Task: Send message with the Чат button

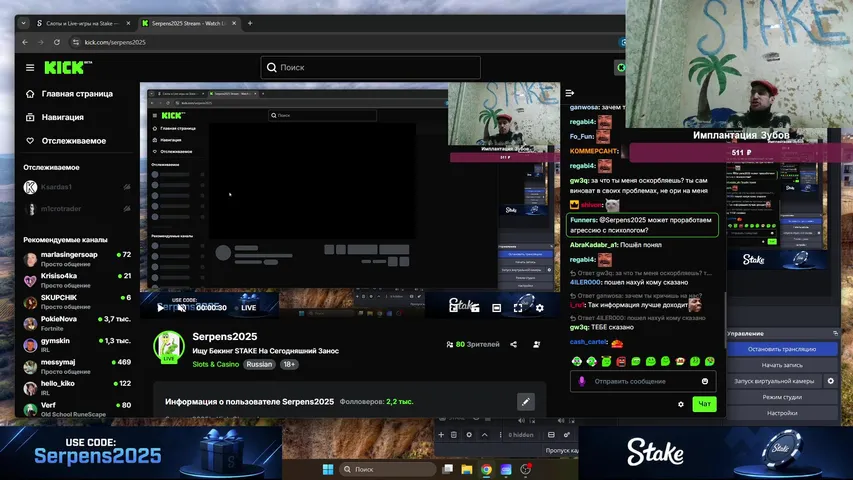Action: click(704, 404)
